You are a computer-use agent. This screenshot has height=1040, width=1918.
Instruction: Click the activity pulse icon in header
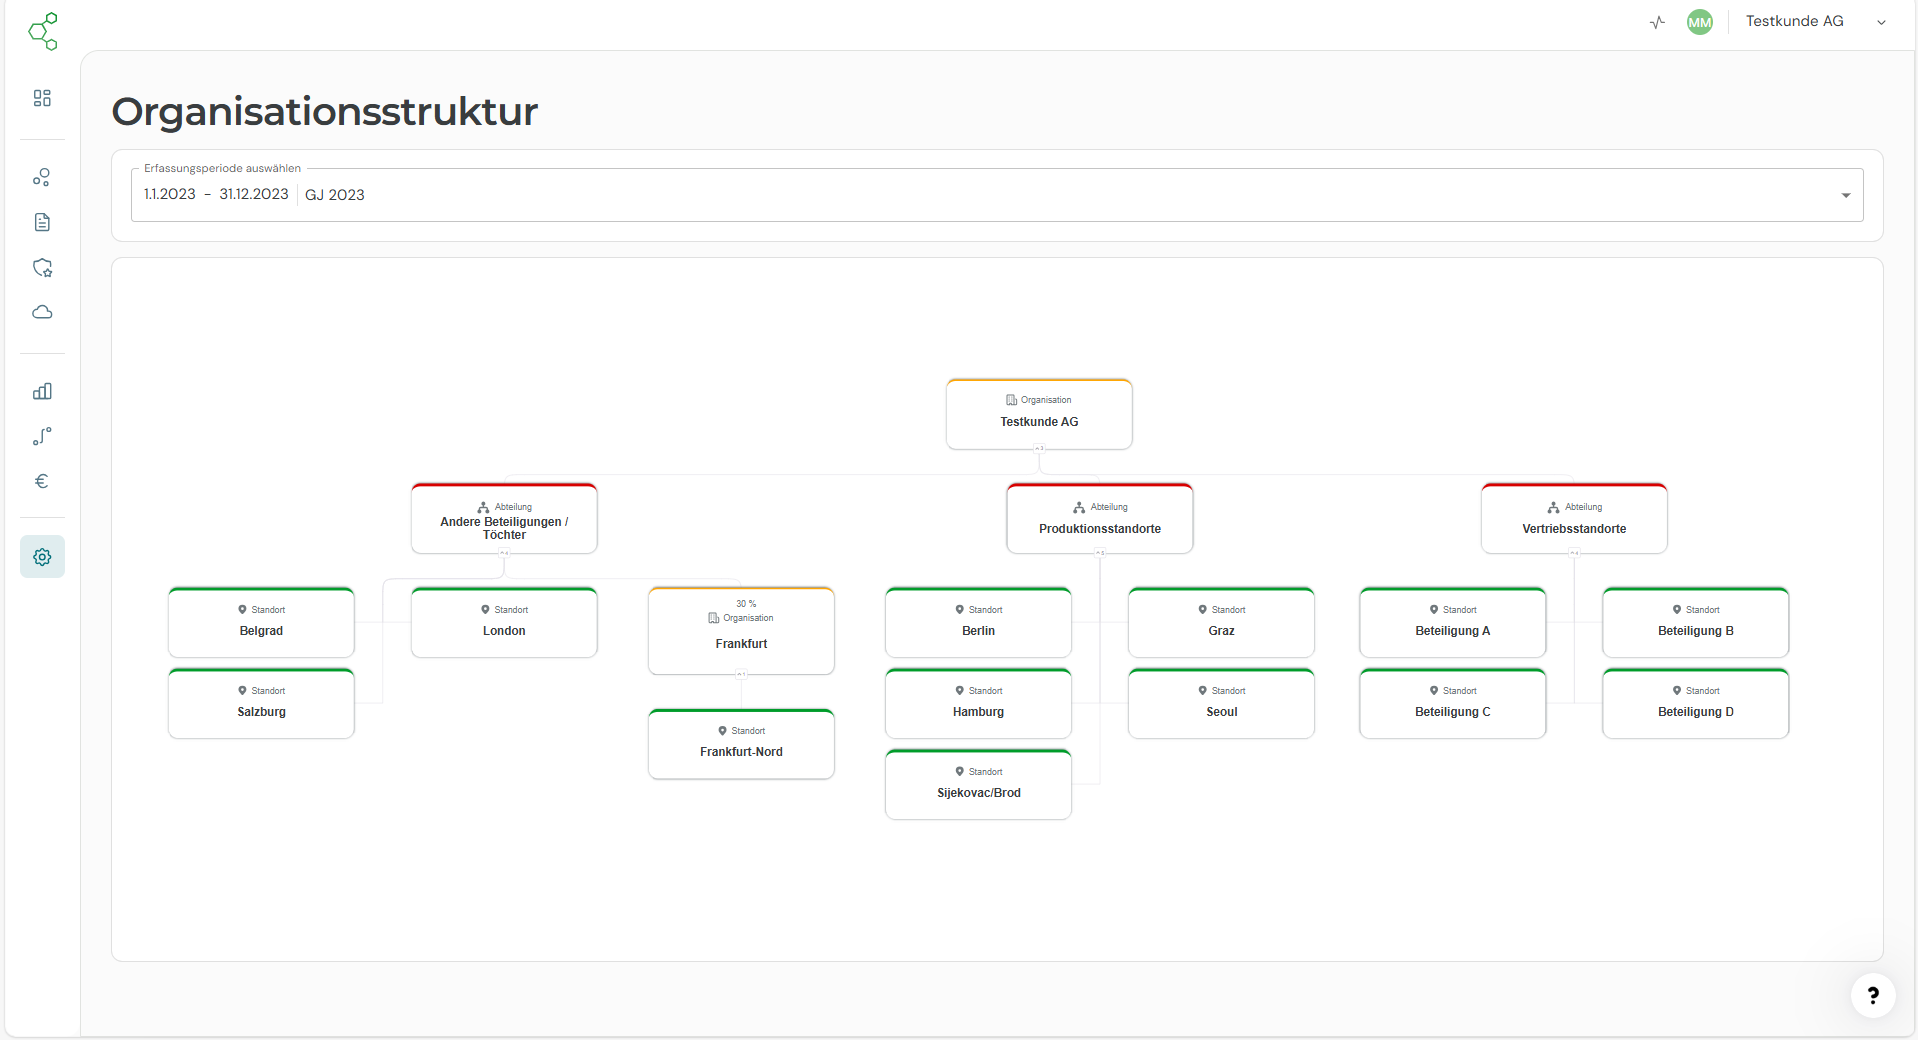1657,22
